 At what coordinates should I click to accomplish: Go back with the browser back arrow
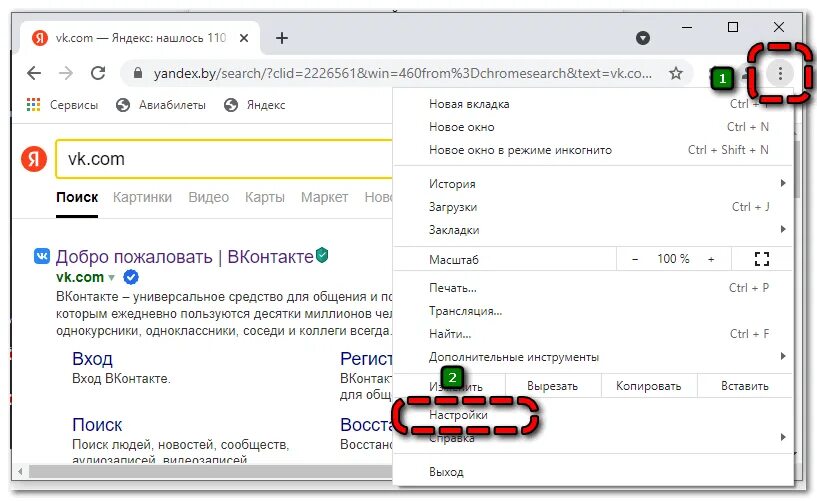(x=34, y=73)
